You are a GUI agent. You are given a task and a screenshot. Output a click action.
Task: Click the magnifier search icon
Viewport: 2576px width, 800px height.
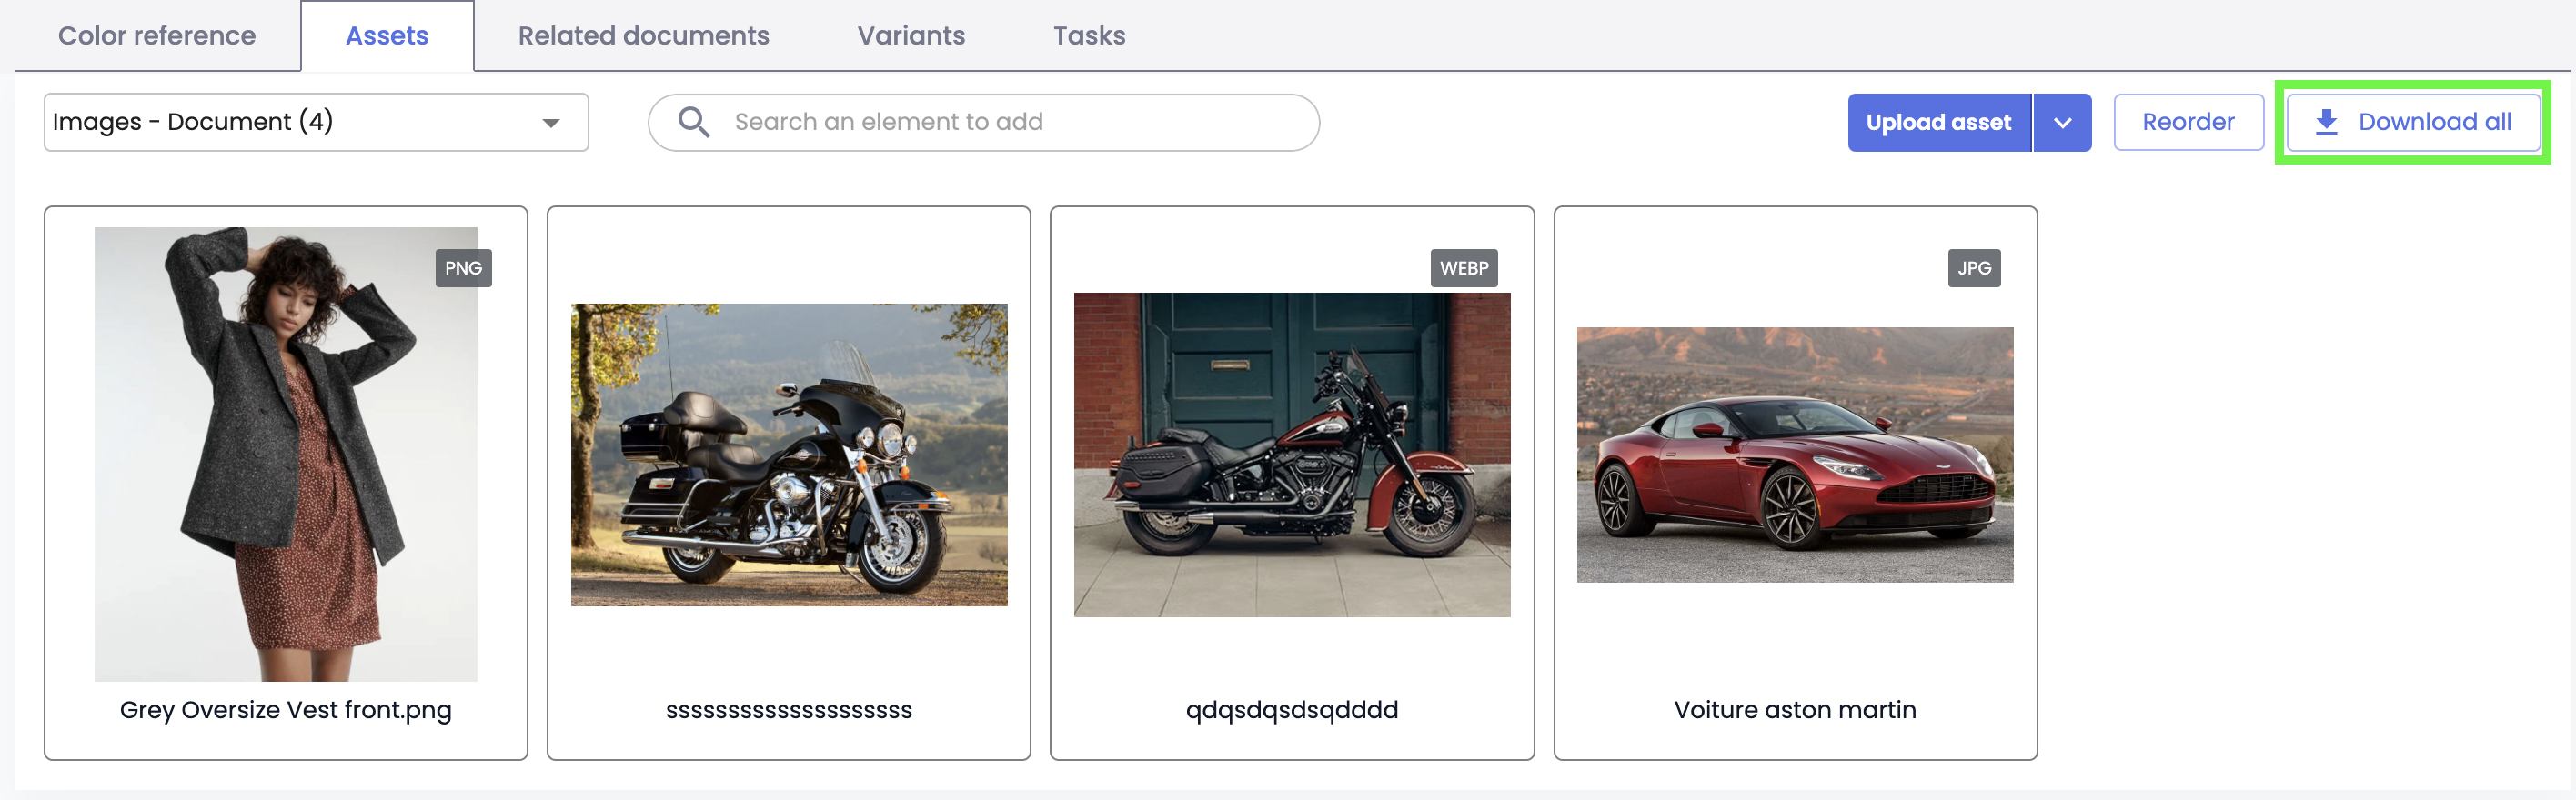click(694, 122)
